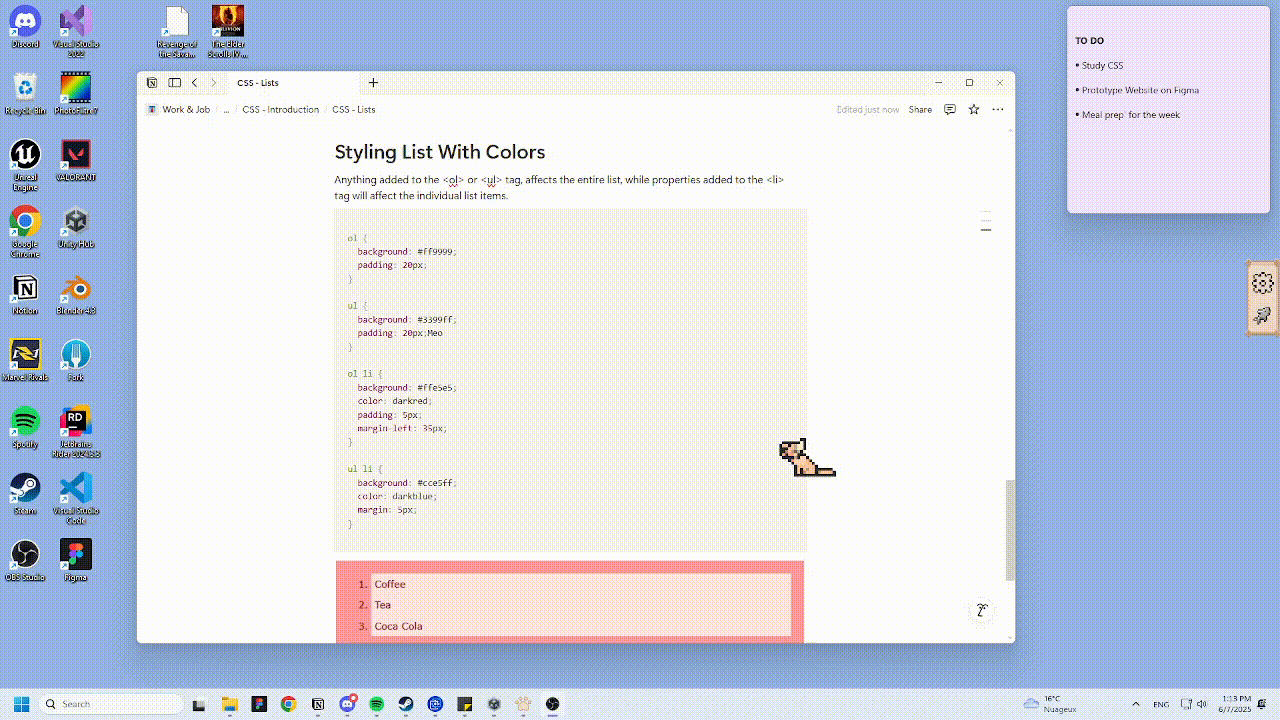Open Figma from the taskbar
Screen dimensions: 1280x720
[259, 704]
